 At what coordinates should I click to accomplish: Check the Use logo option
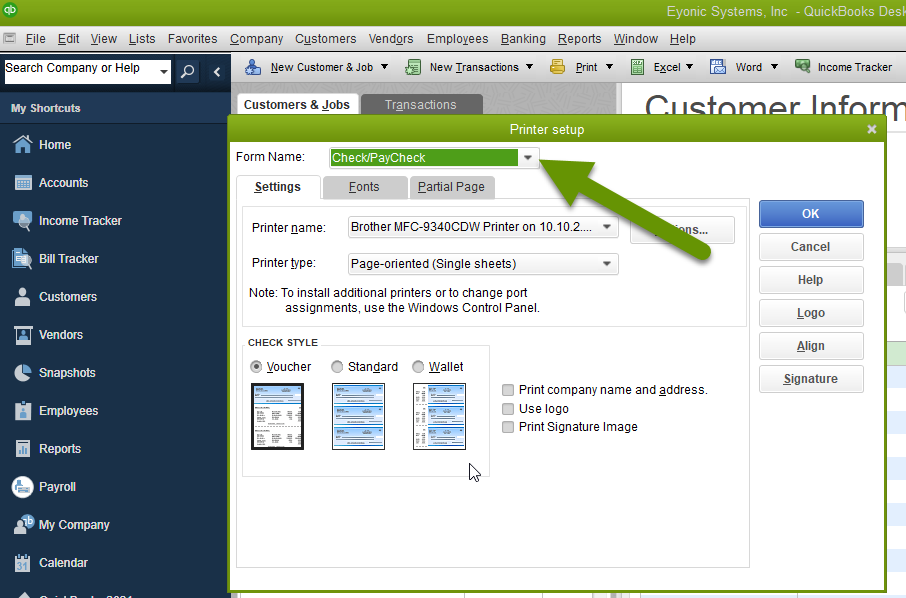(508, 409)
